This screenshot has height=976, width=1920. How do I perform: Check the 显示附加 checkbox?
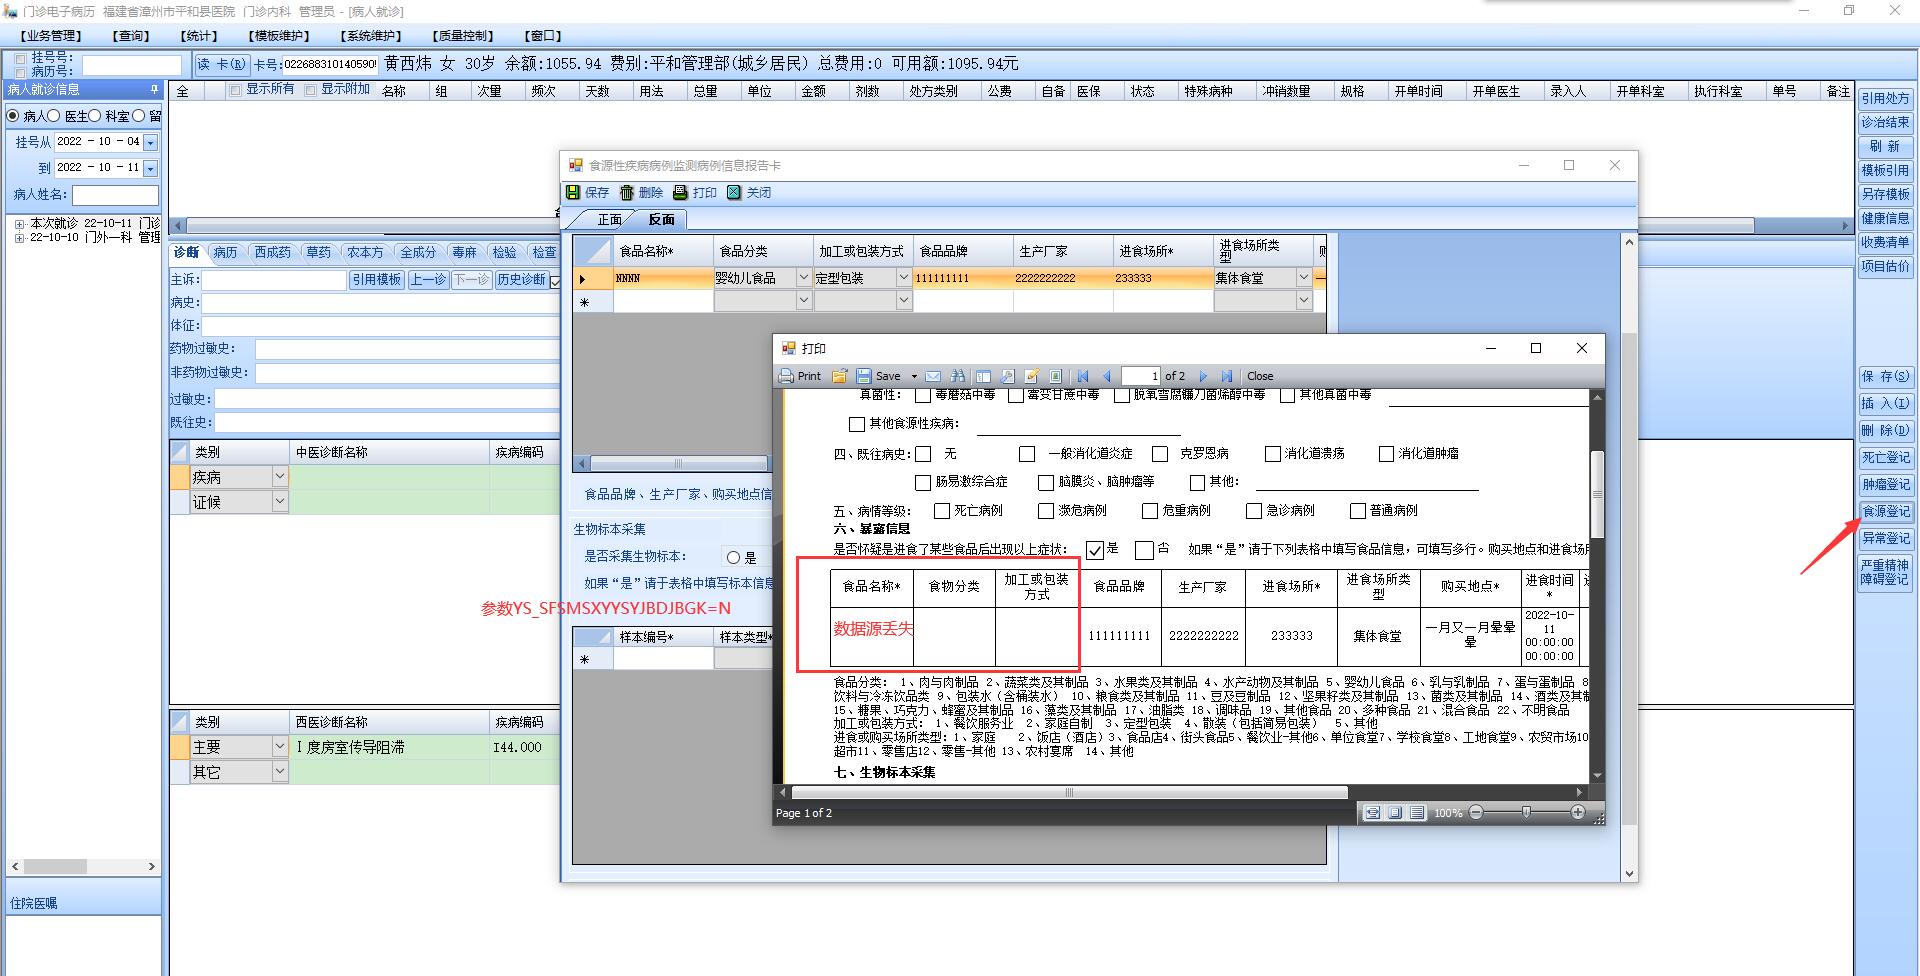pyautogui.click(x=310, y=90)
